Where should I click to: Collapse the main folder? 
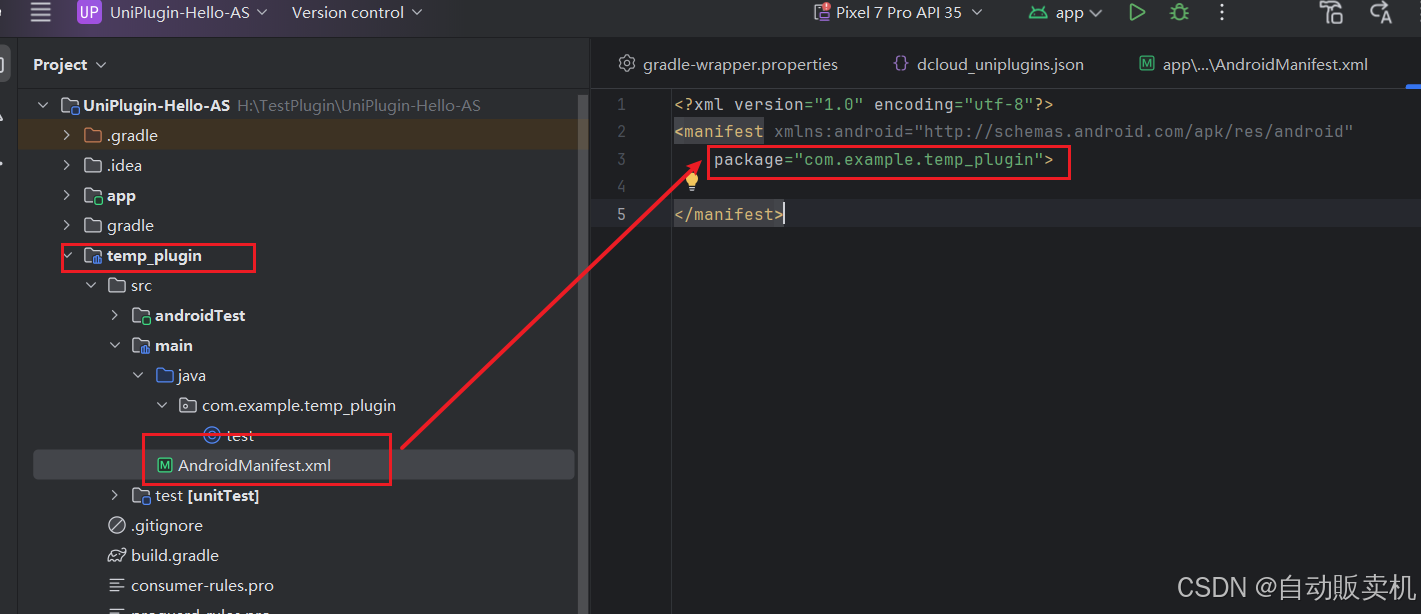[x=114, y=345]
